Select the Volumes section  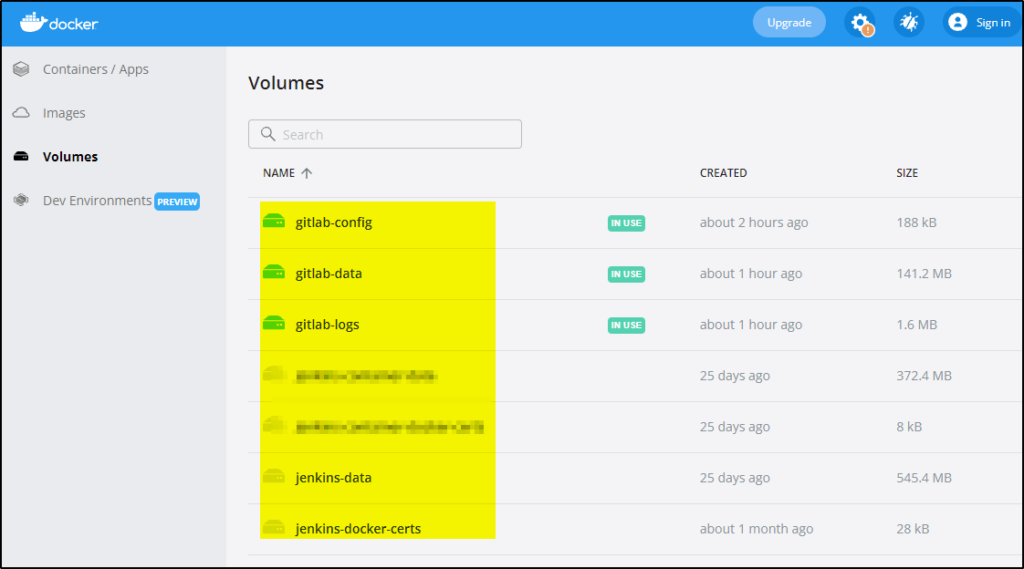point(70,157)
